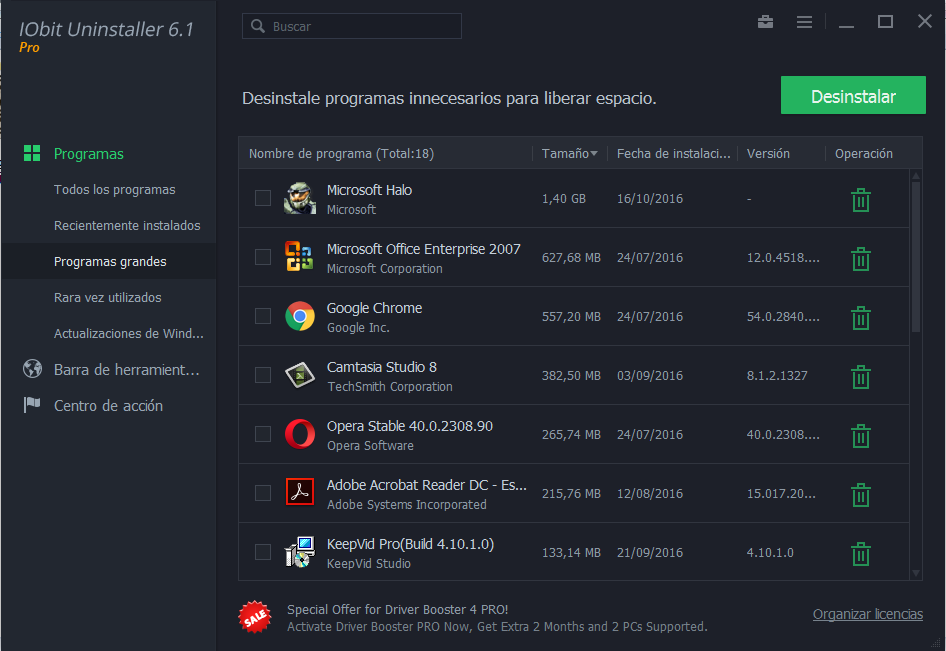This screenshot has width=946, height=651.
Task: Click the Driver Booster 4 PRO special offer
Action: pyautogui.click(x=497, y=618)
